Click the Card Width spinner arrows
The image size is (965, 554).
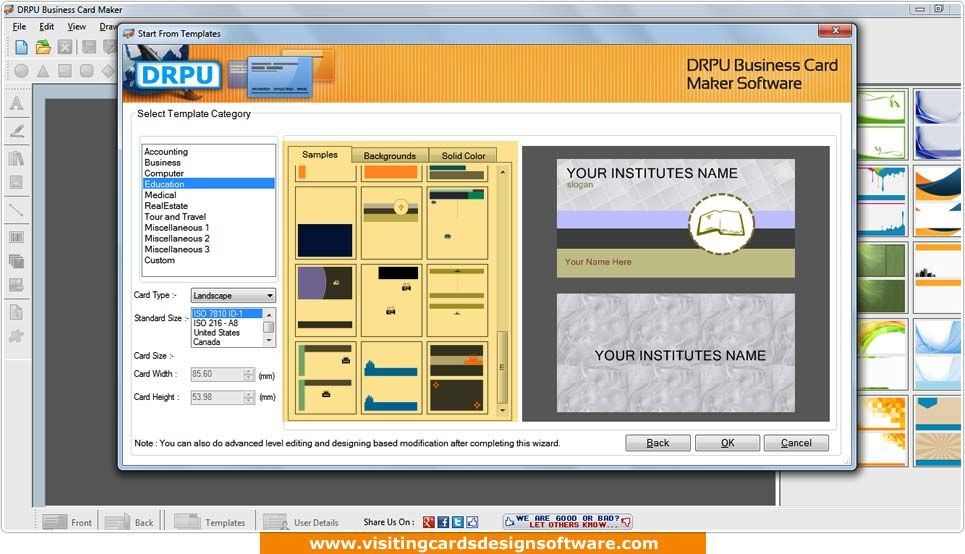click(249, 374)
